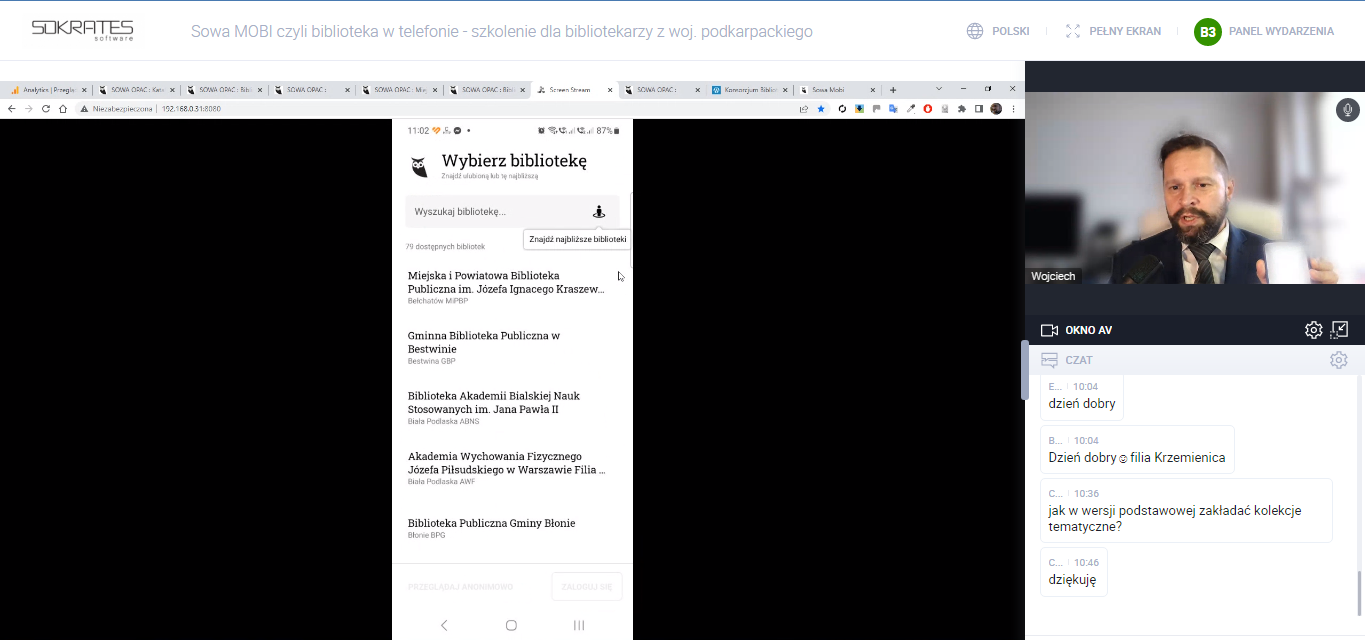Screen dimensions: 1365x640
Task: Click the POLSKI language label
Action: (x=1011, y=31)
